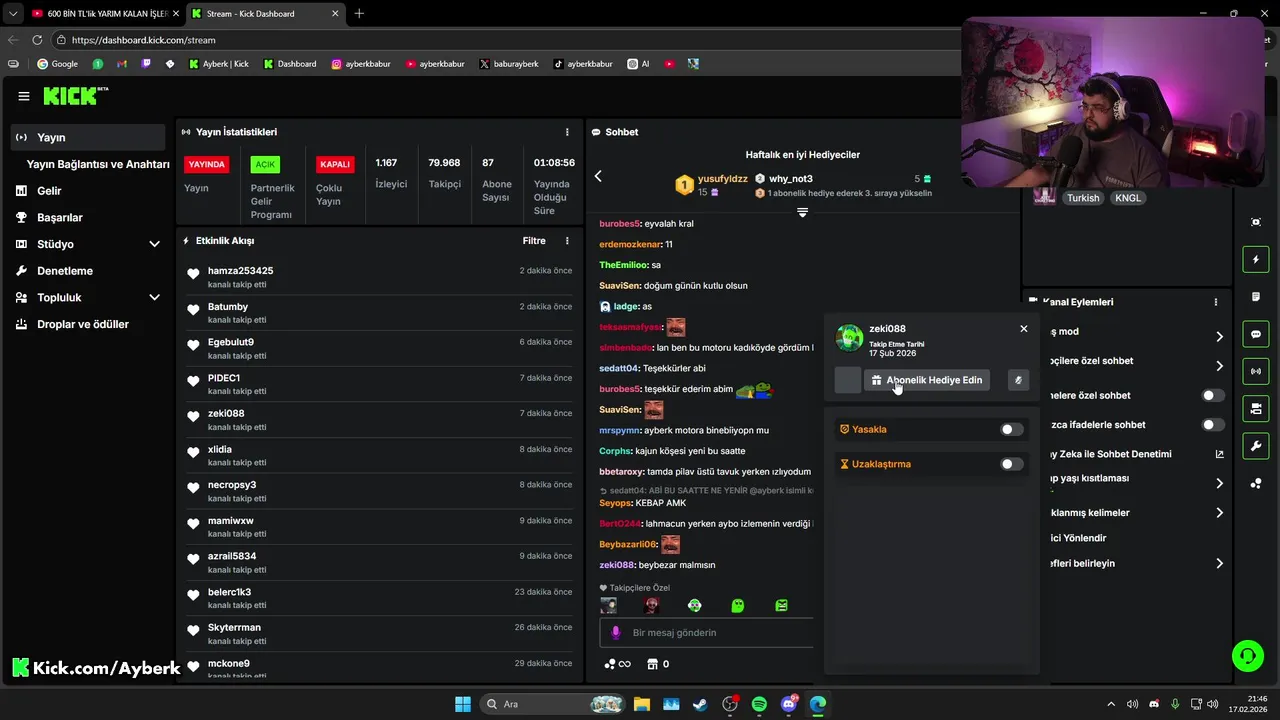Open Steam from the taskbar
The height and width of the screenshot is (720, 1280).
[700, 704]
